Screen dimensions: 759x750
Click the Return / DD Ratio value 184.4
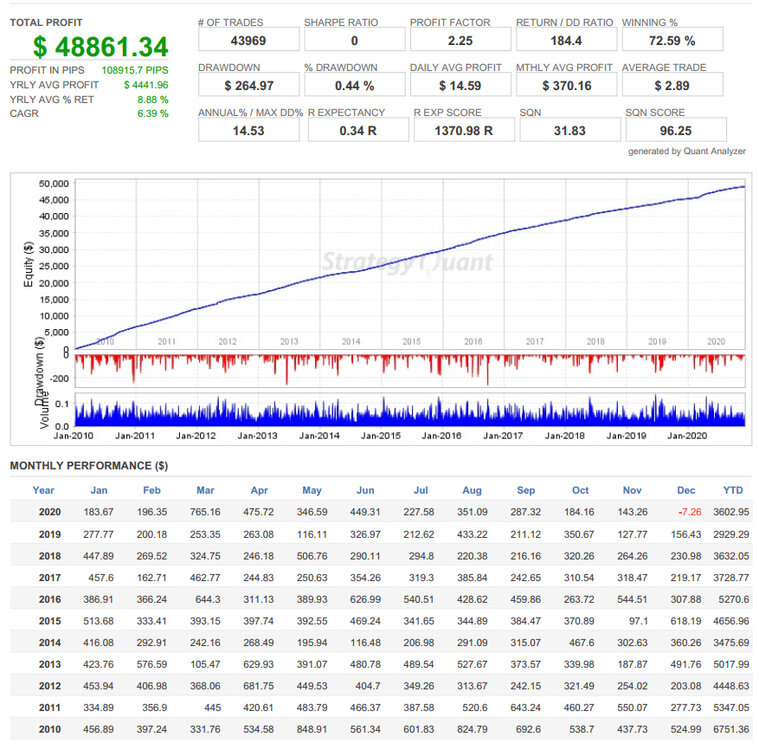566,41
